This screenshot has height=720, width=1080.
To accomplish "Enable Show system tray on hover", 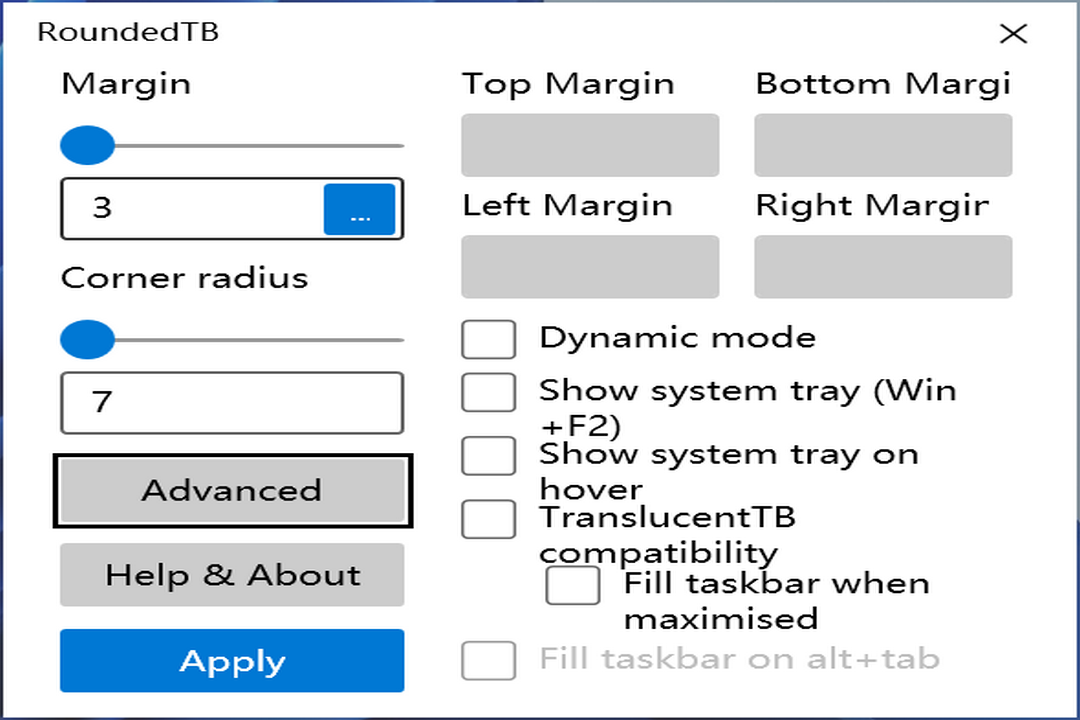I will [488, 455].
